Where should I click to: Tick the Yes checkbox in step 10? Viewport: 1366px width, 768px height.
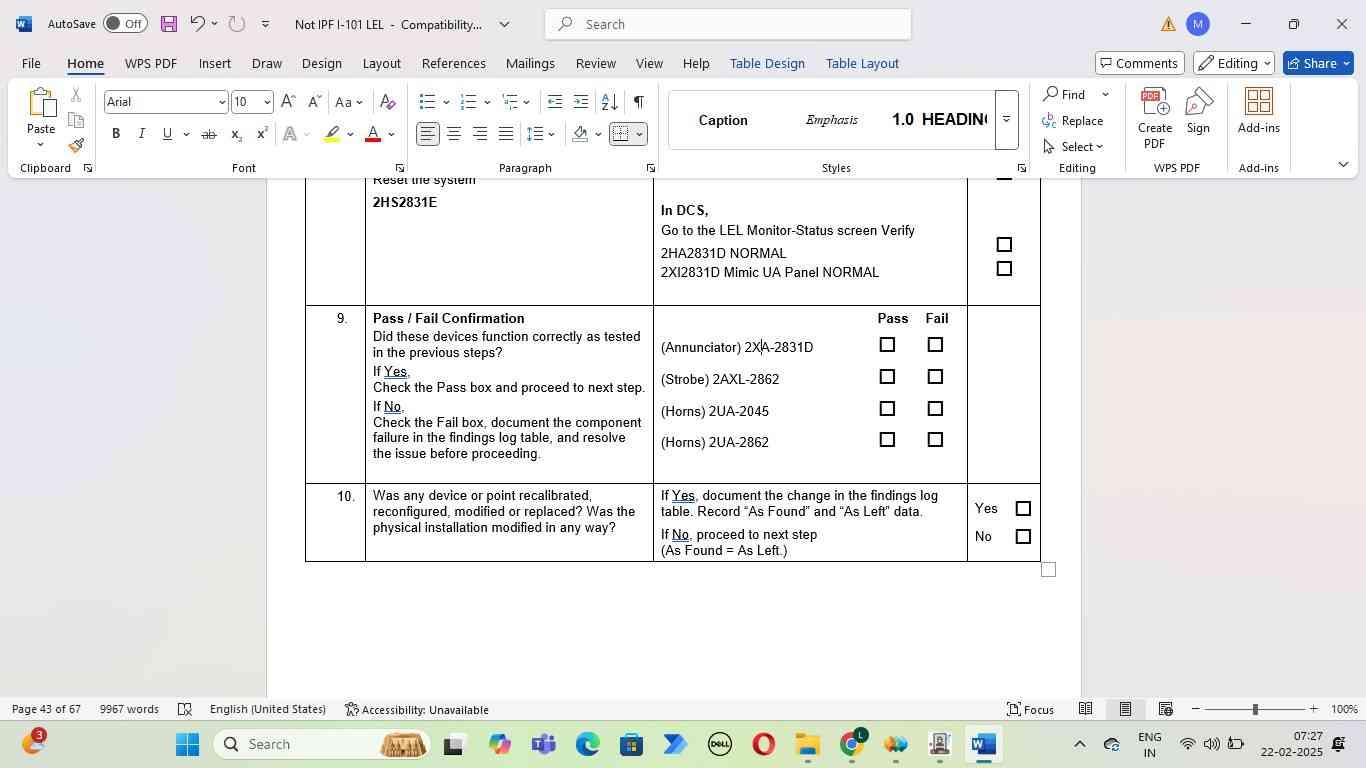coord(1023,509)
